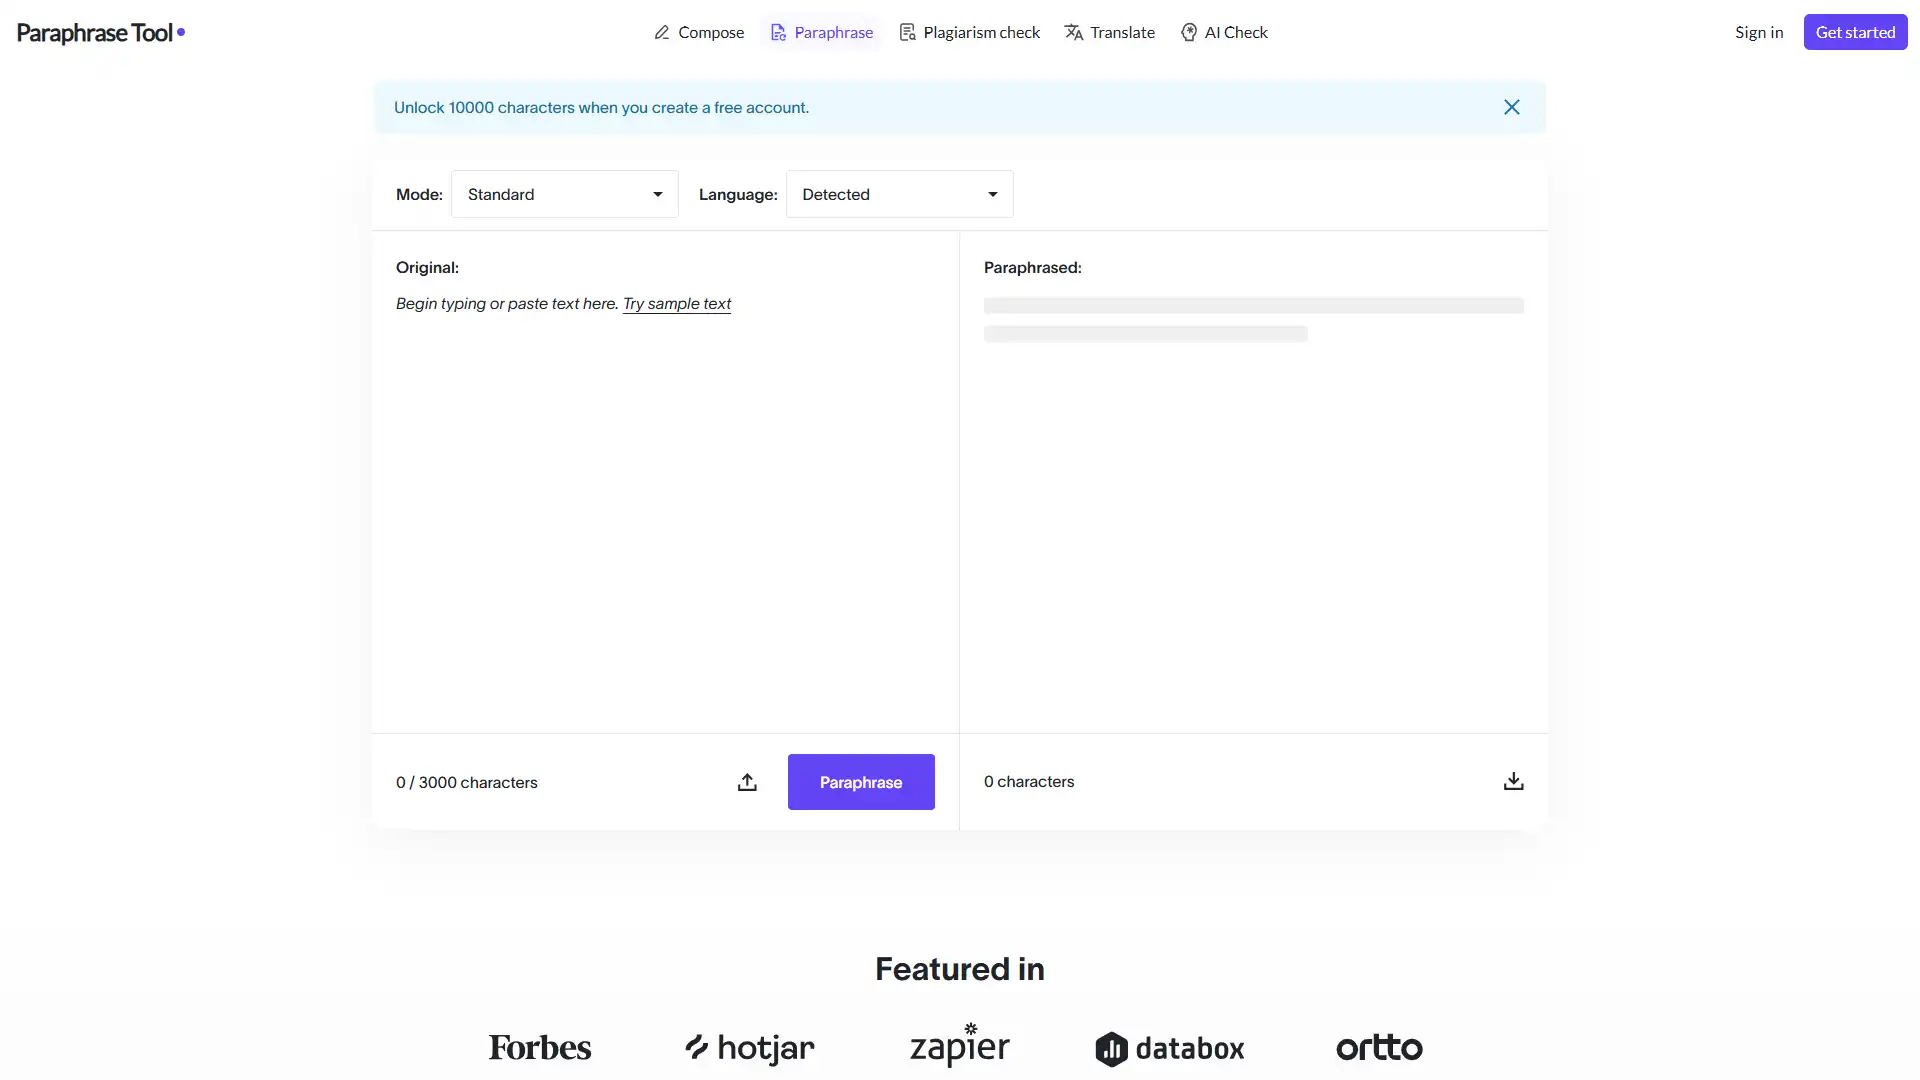Click the Paraphrase tool icon
1920x1080 pixels.
click(777, 32)
